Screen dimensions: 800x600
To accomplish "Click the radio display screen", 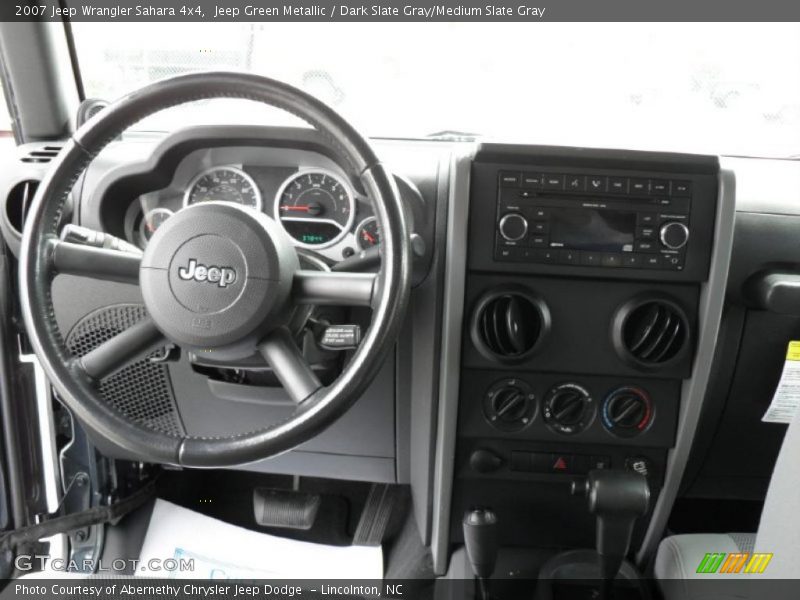I will (x=592, y=230).
